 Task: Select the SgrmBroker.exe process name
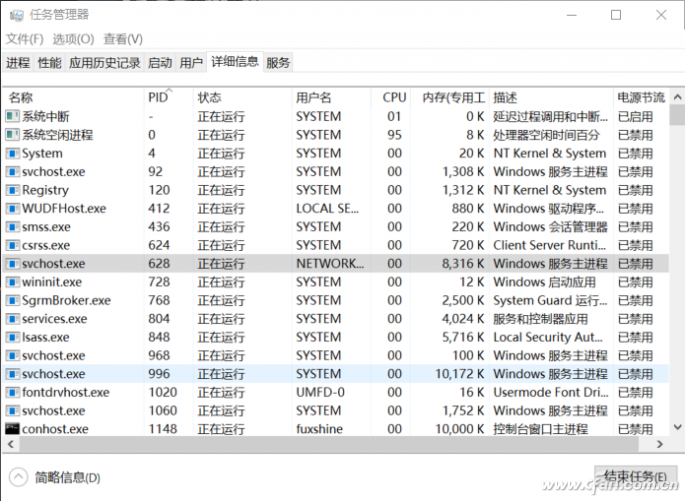coord(66,301)
